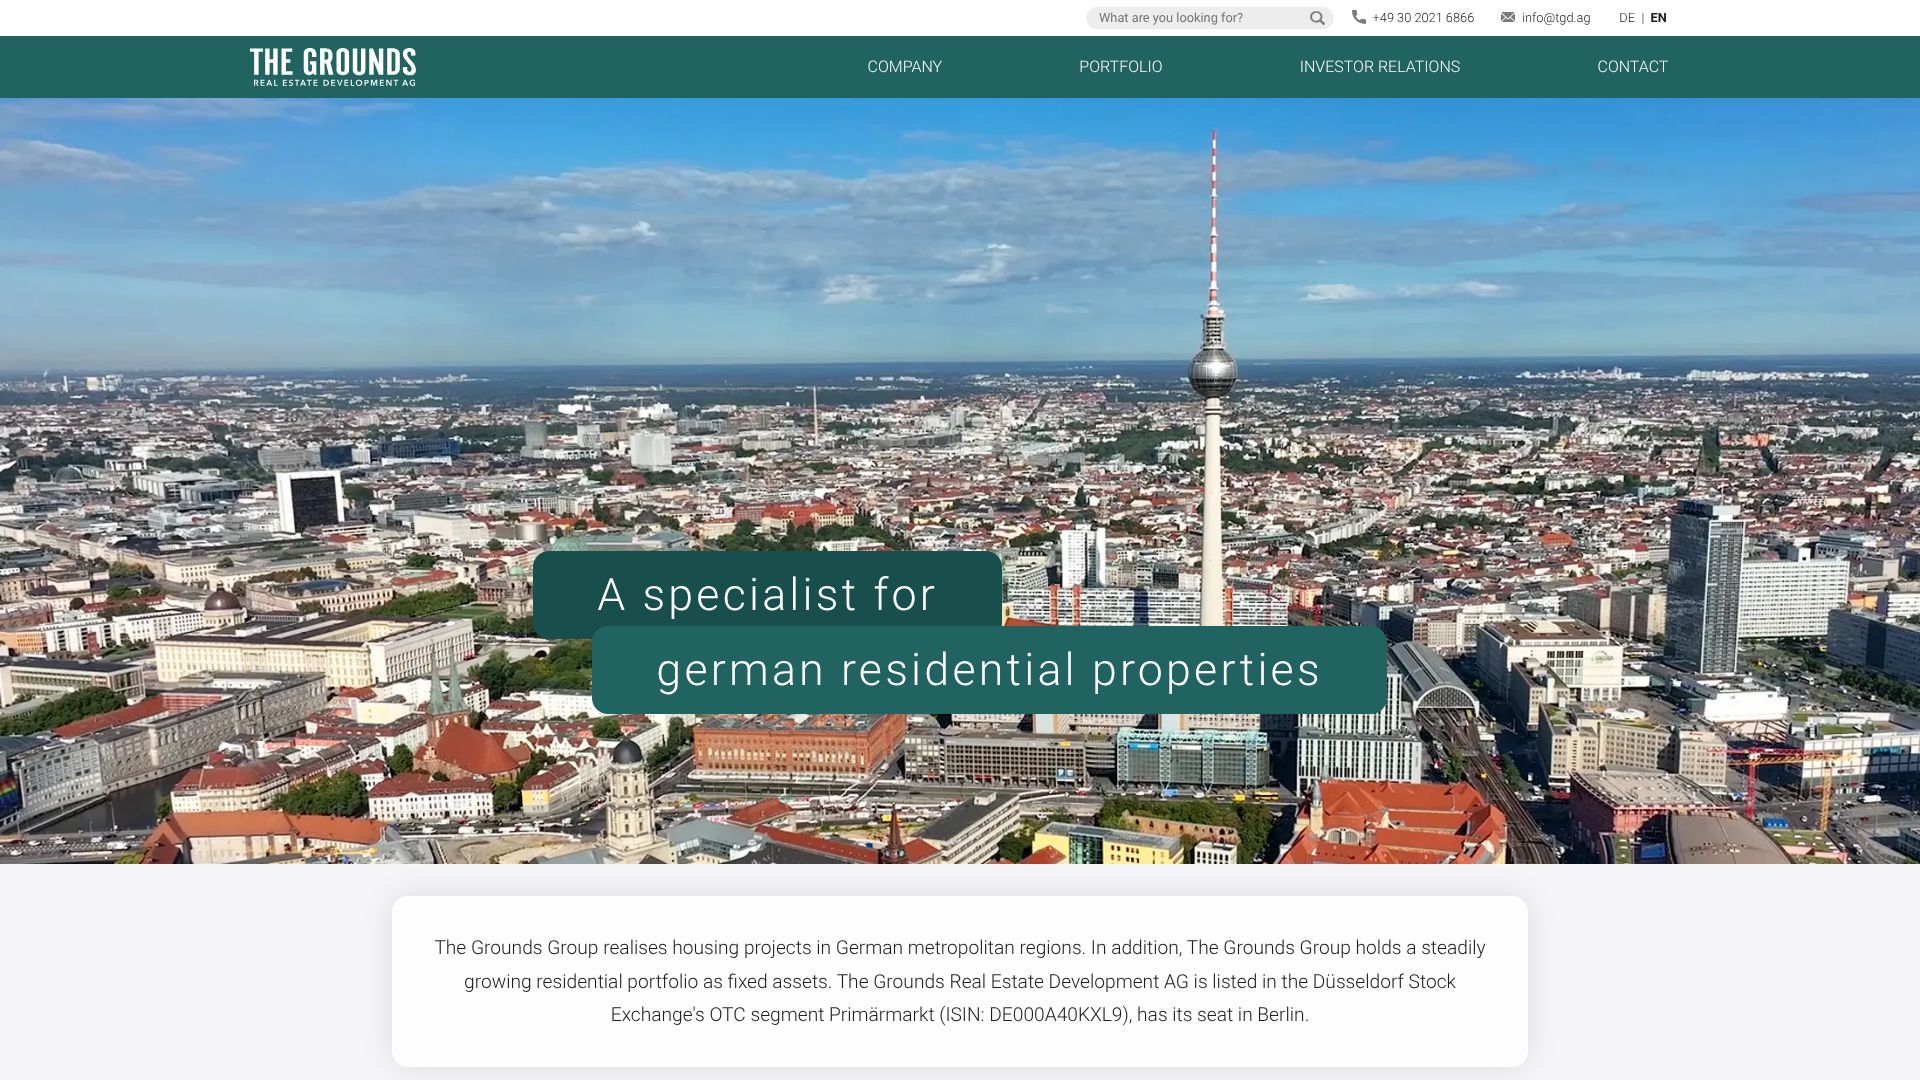Click the 'A specialist for' headline banner
This screenshot has width=1920, height=1080.
pyautogui.click(x=767, y=594)
